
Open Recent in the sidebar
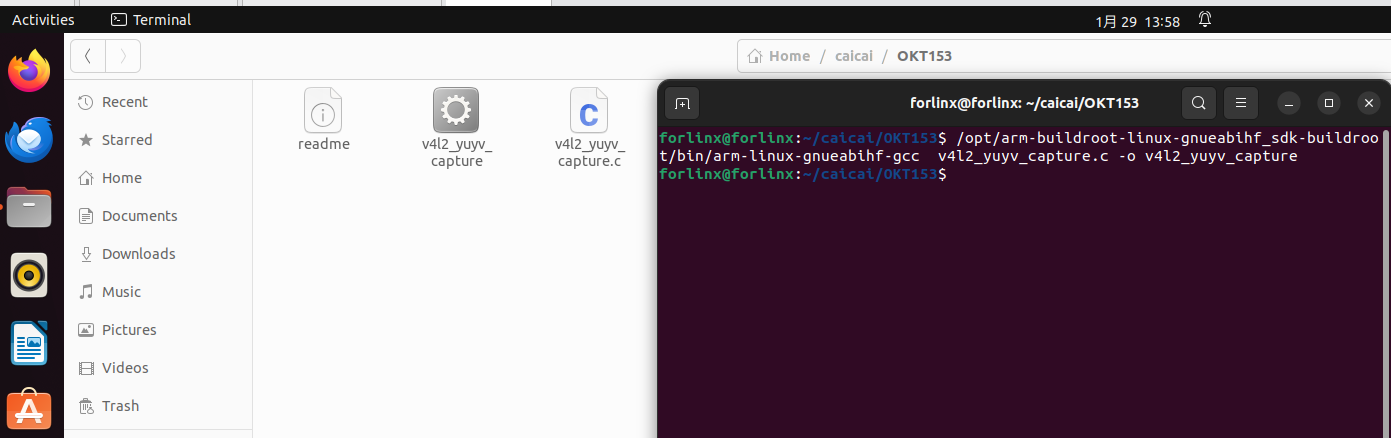(x=124, y=102)
